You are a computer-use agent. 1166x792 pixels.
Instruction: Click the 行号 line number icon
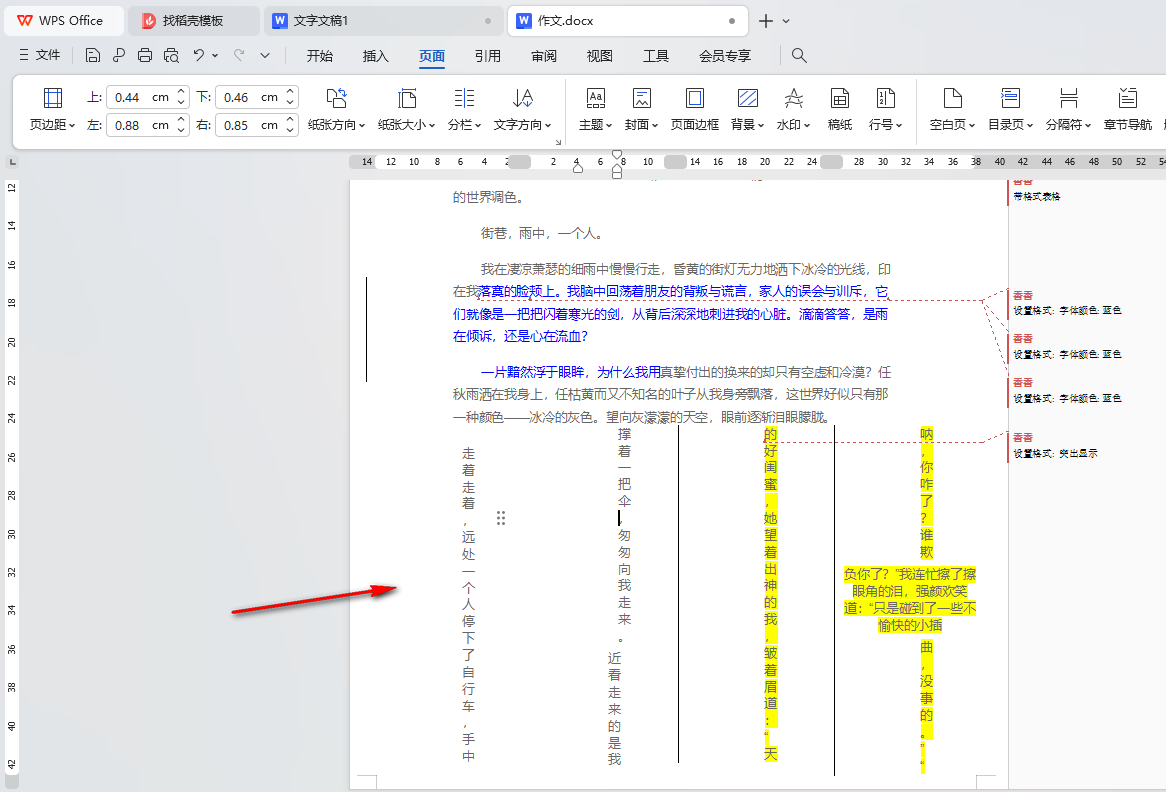pos(886,98)
